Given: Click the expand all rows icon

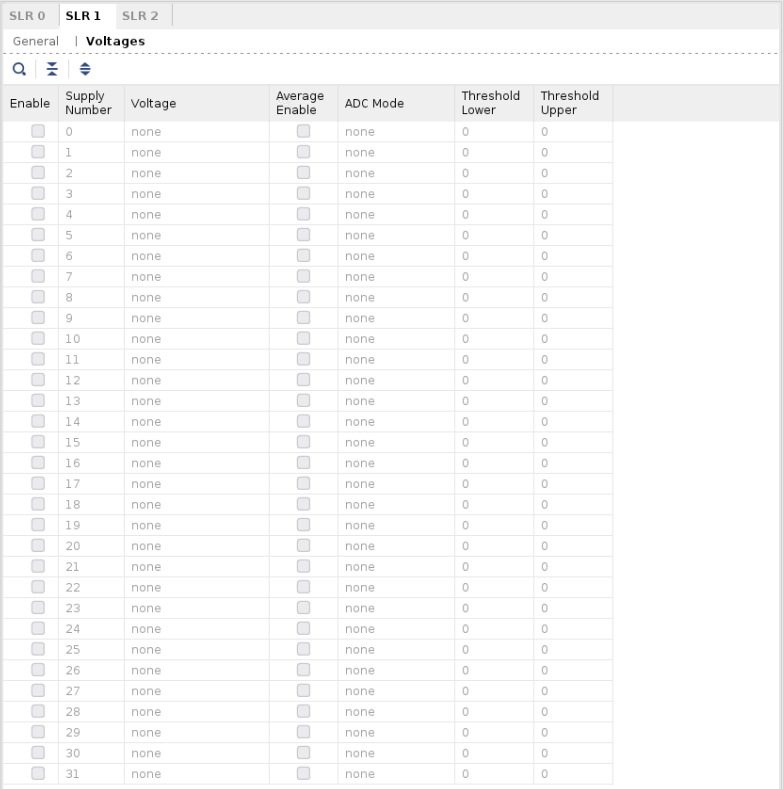Looking at the screenshot, I should [84, 69].
